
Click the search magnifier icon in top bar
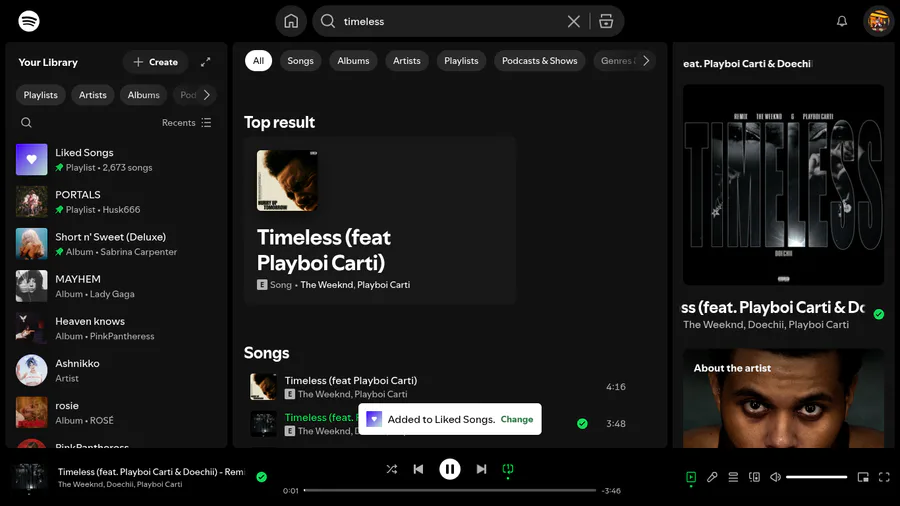(x=328, y=21)
